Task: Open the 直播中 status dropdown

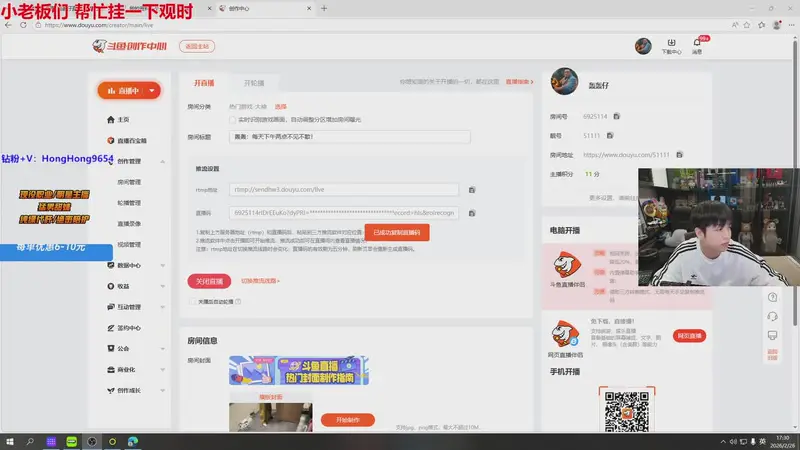Action: pyautogui.click(x=129, y=91)
